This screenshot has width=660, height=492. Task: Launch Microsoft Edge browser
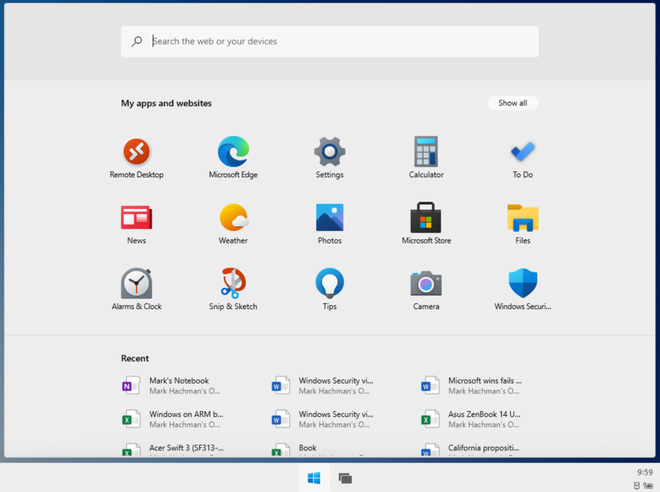pyautogui.click(x=233, y=153)
